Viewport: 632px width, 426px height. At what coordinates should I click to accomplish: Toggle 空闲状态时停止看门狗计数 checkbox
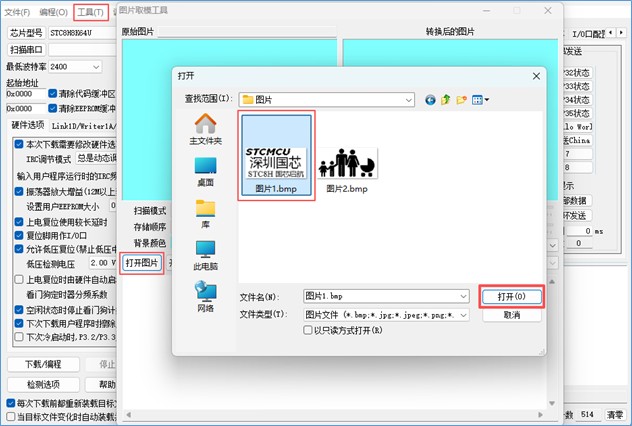[x=19, y=310]
